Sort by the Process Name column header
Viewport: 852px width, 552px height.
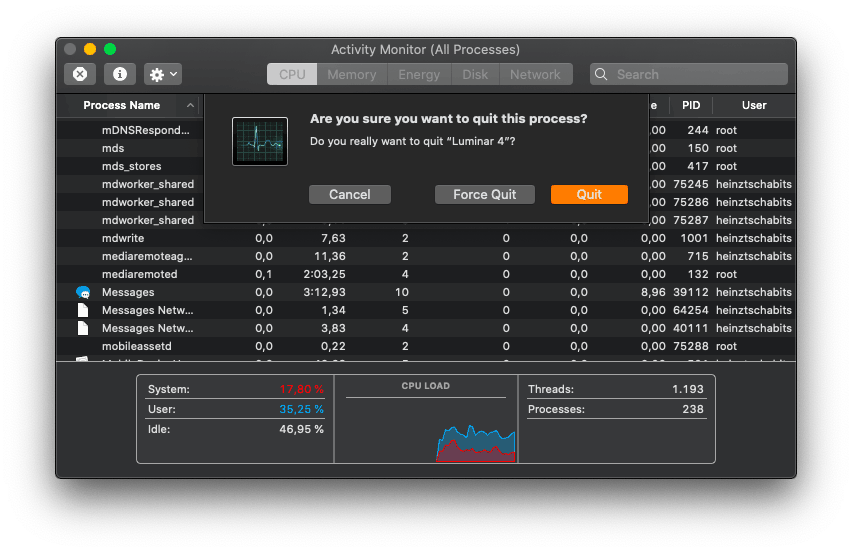[121, 105]
